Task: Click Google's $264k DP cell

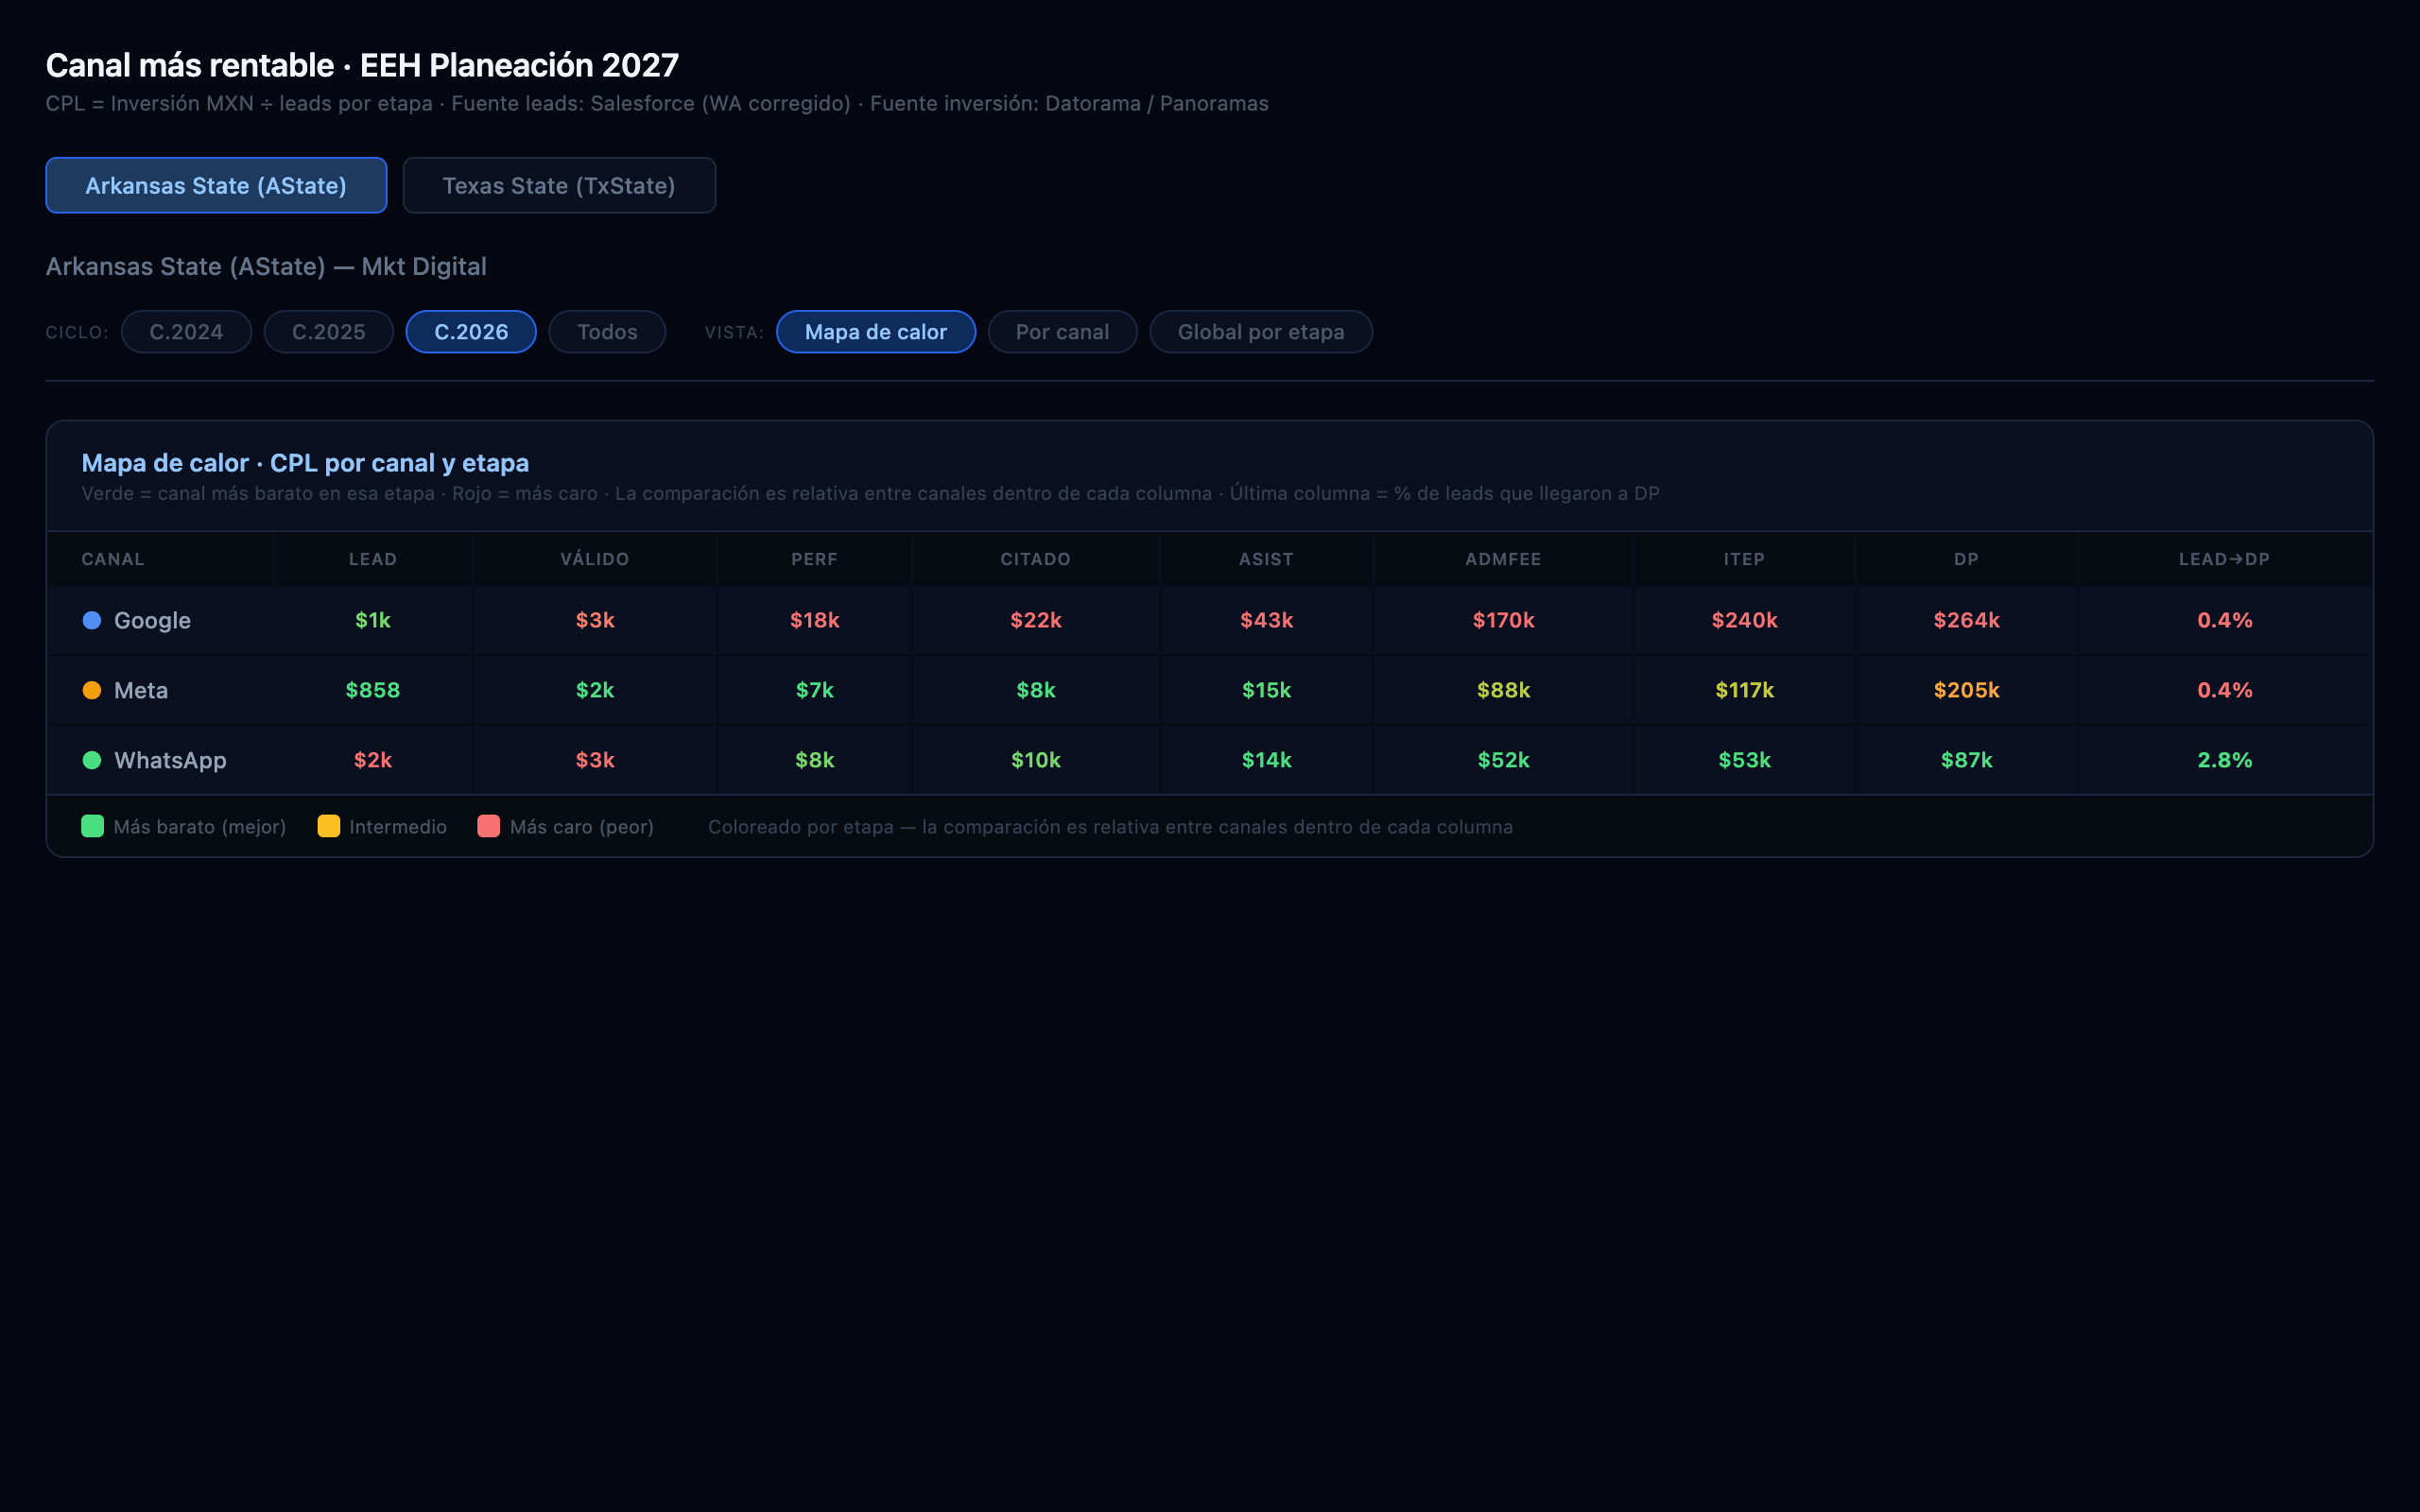Action: (1966, 620)
